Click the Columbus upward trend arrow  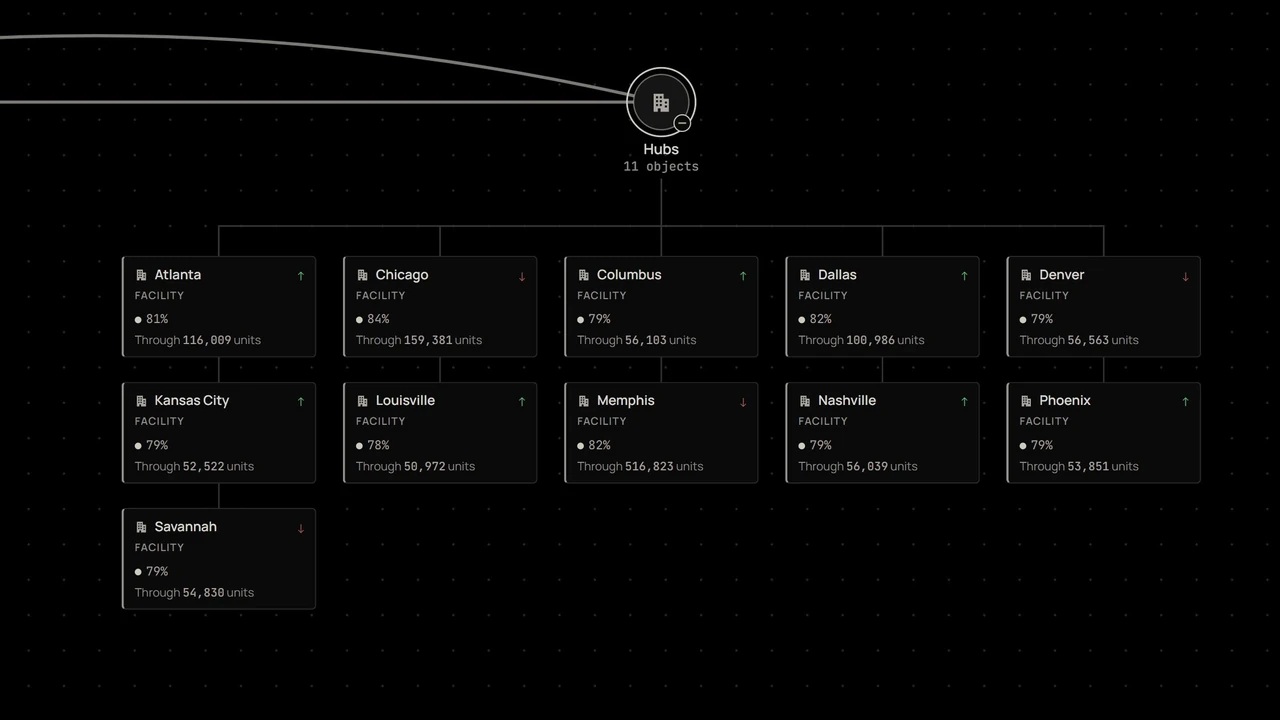coord(742,276)
